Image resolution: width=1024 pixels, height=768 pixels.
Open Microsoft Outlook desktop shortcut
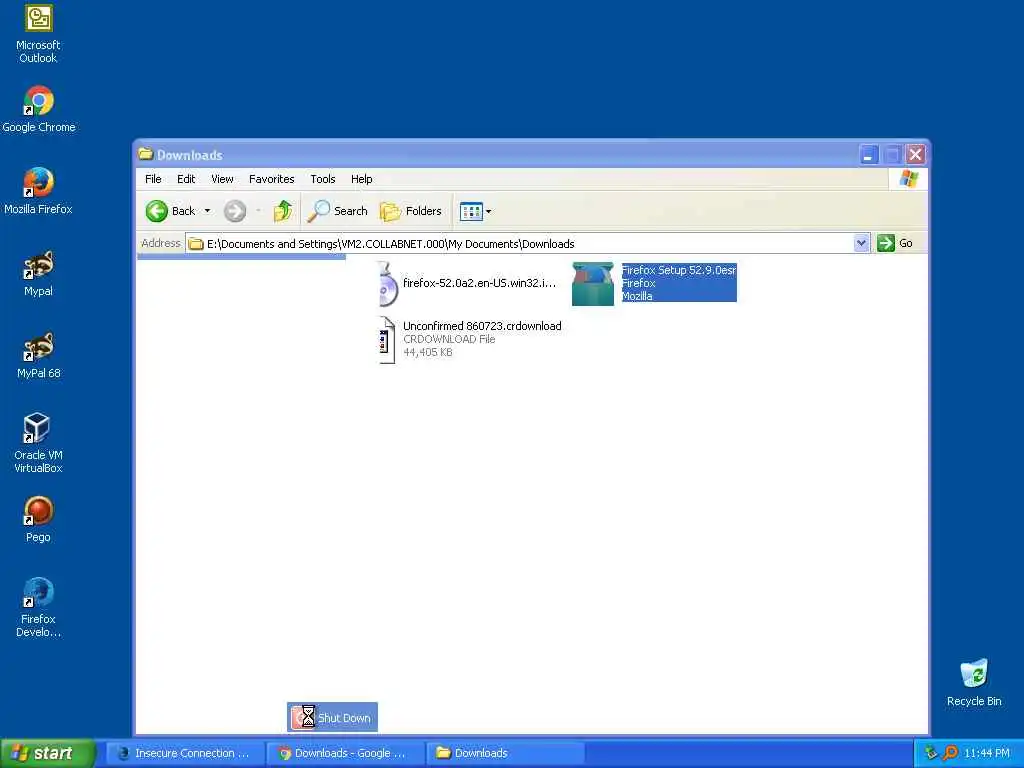point(39,34)
